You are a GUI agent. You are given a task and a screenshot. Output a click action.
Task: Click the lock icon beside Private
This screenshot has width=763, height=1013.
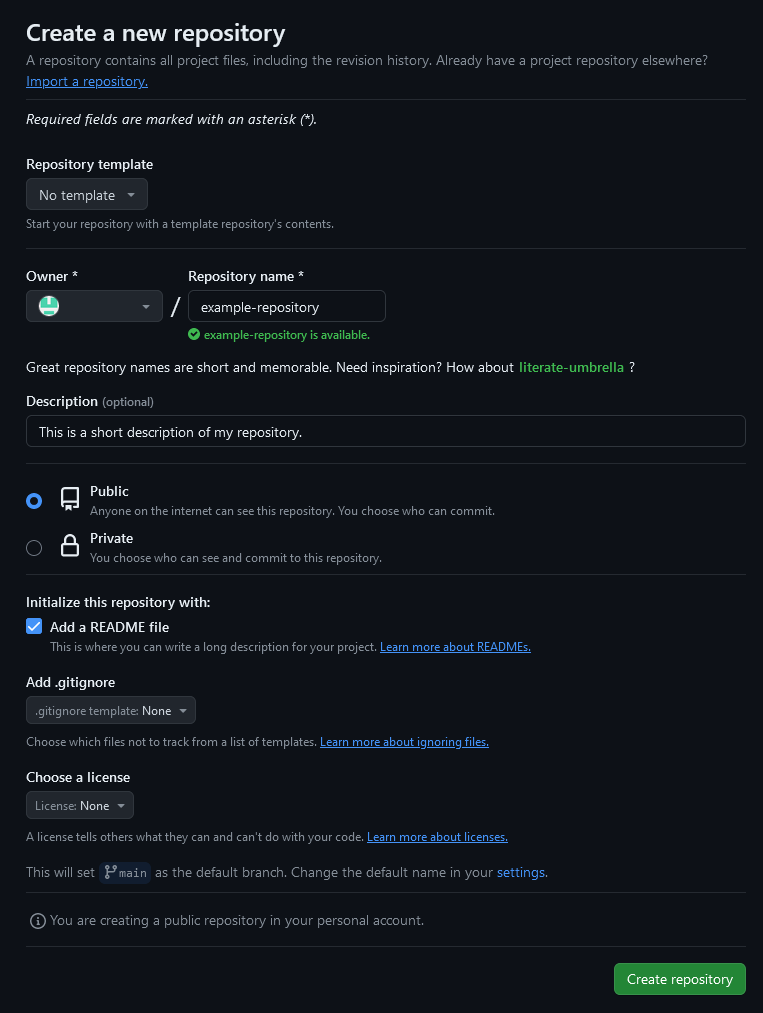[69, 546]
